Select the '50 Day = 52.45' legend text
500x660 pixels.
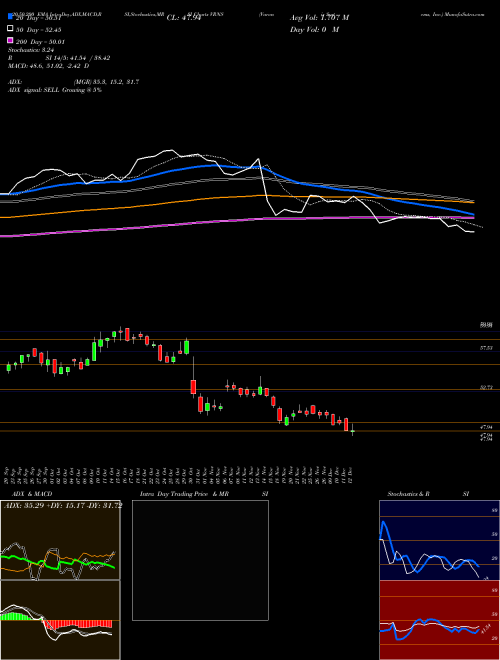point(39,30)
